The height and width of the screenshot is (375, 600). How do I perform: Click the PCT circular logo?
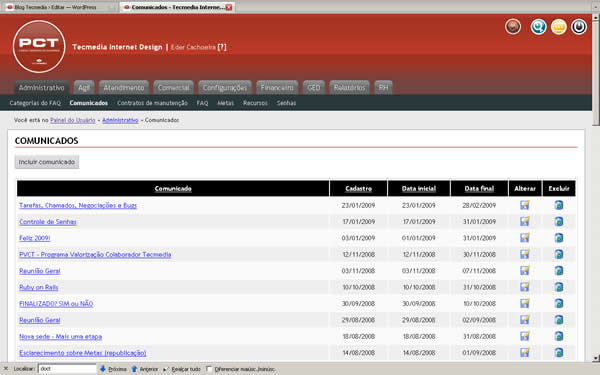click(x=39, y=47)
